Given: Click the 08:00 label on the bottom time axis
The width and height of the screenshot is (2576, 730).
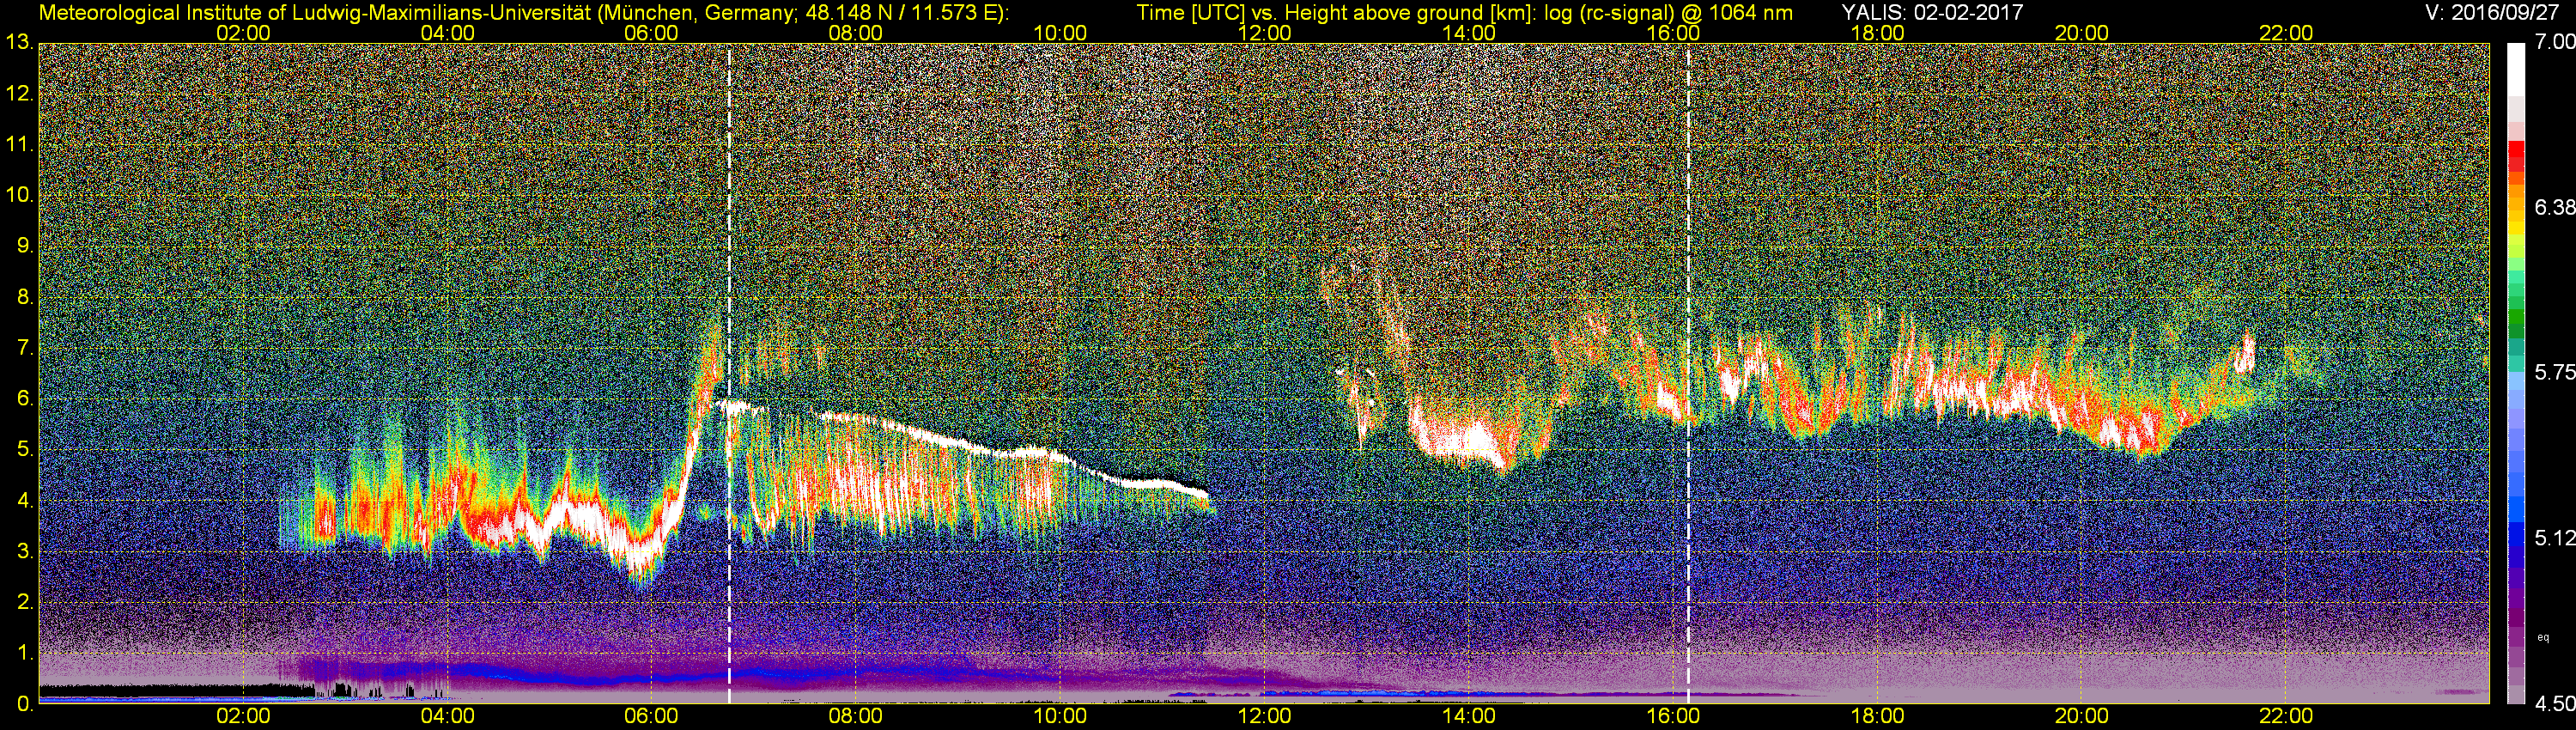Looking at the screenshot, I should point(856,716).
